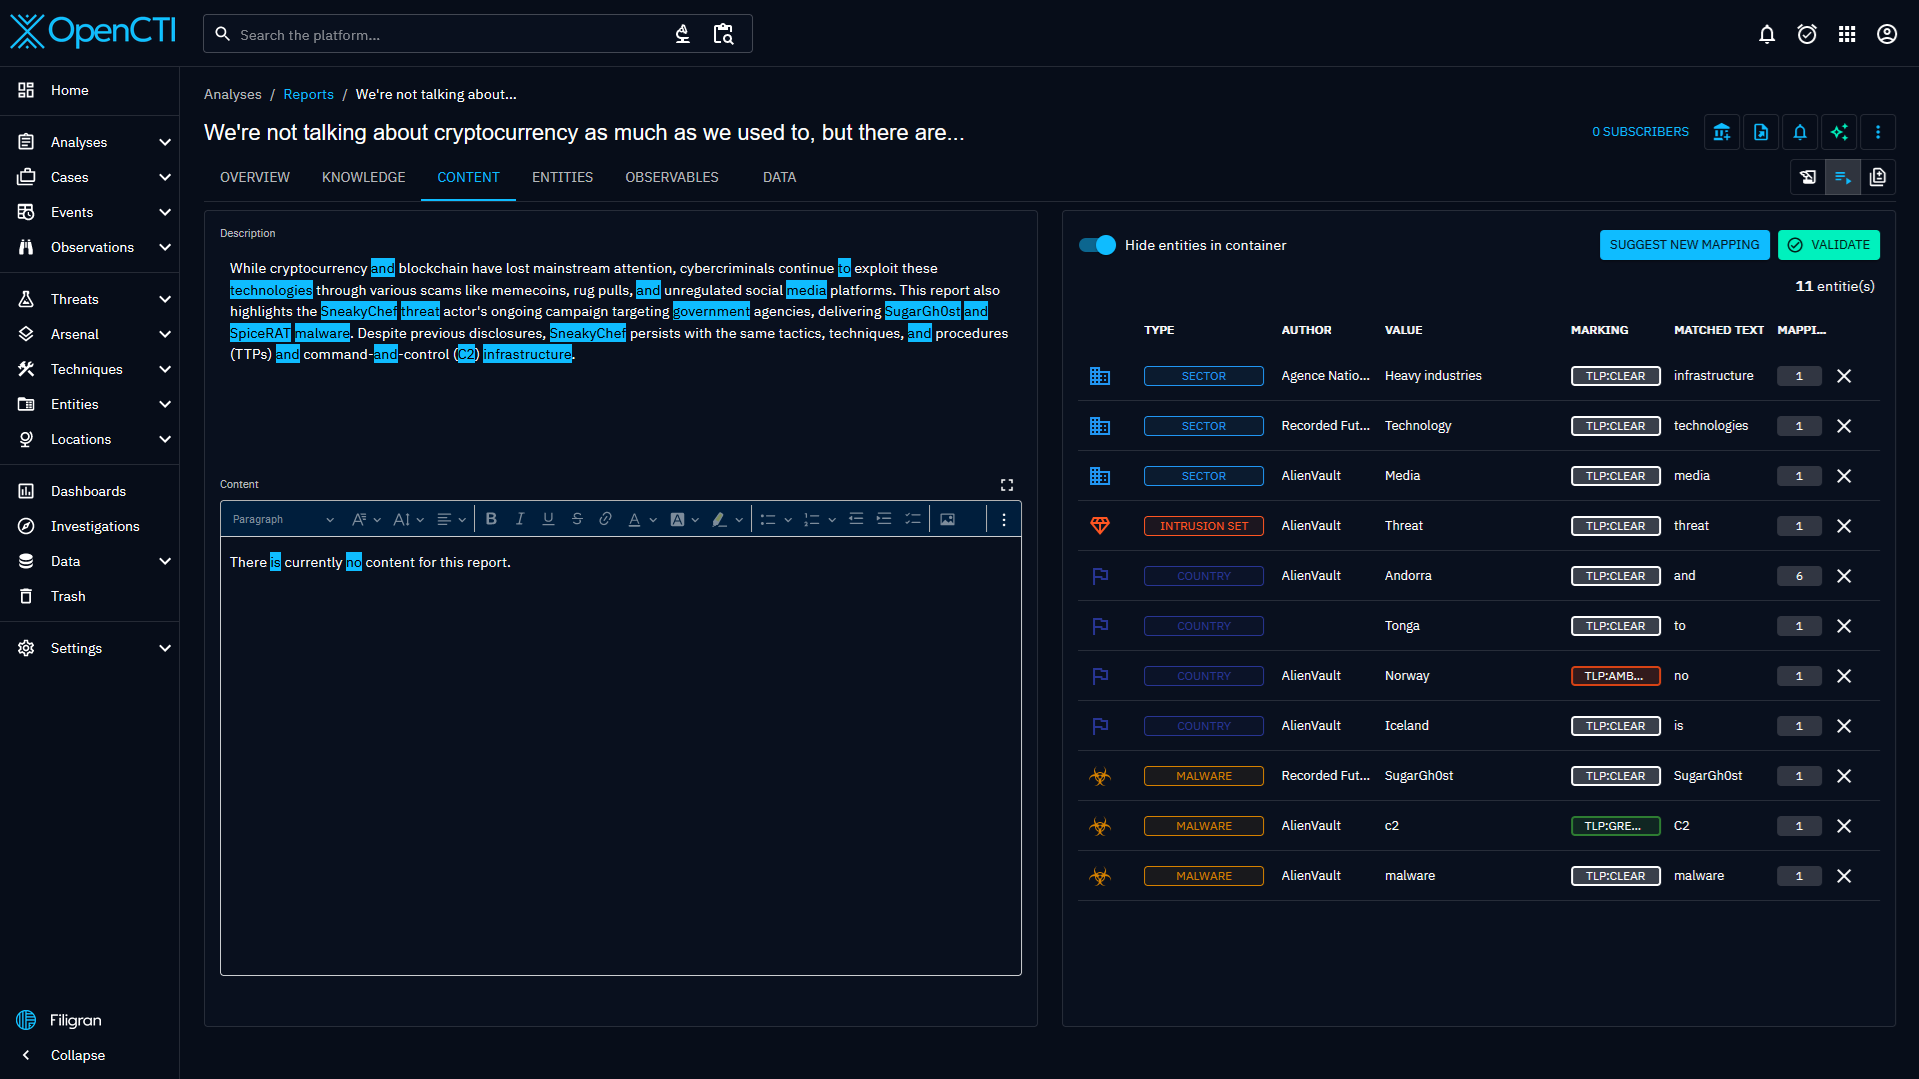Open the Observables tab
This screenshot has width=1919, height=1079.
click(x=671, y=177)
